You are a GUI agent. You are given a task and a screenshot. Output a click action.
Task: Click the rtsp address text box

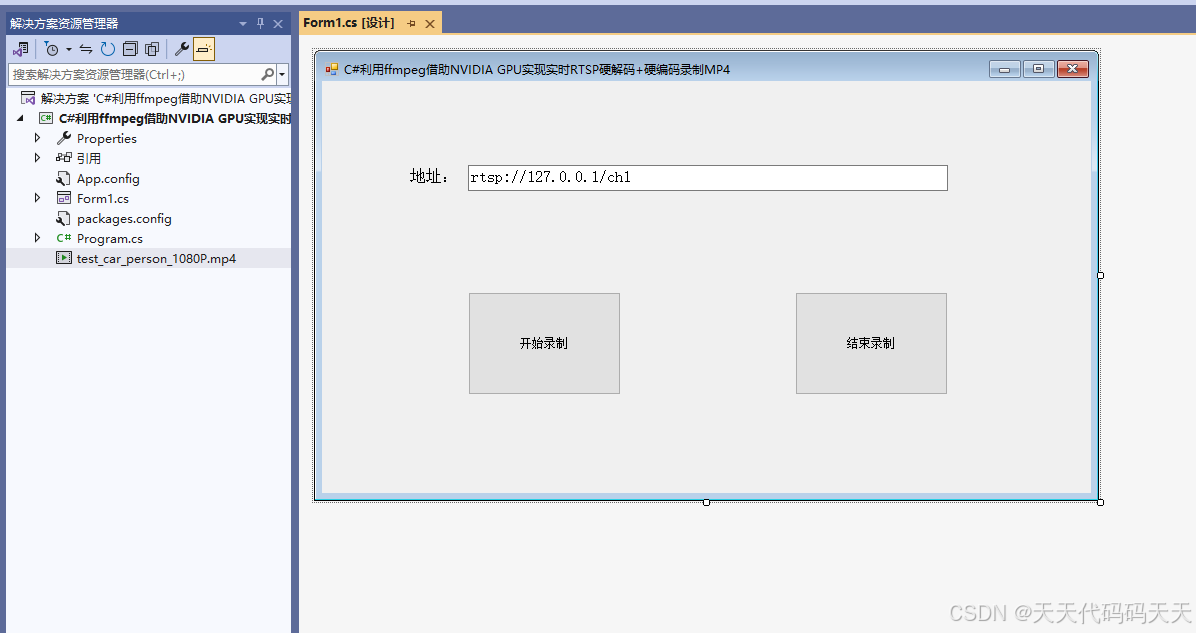point(708,178)
